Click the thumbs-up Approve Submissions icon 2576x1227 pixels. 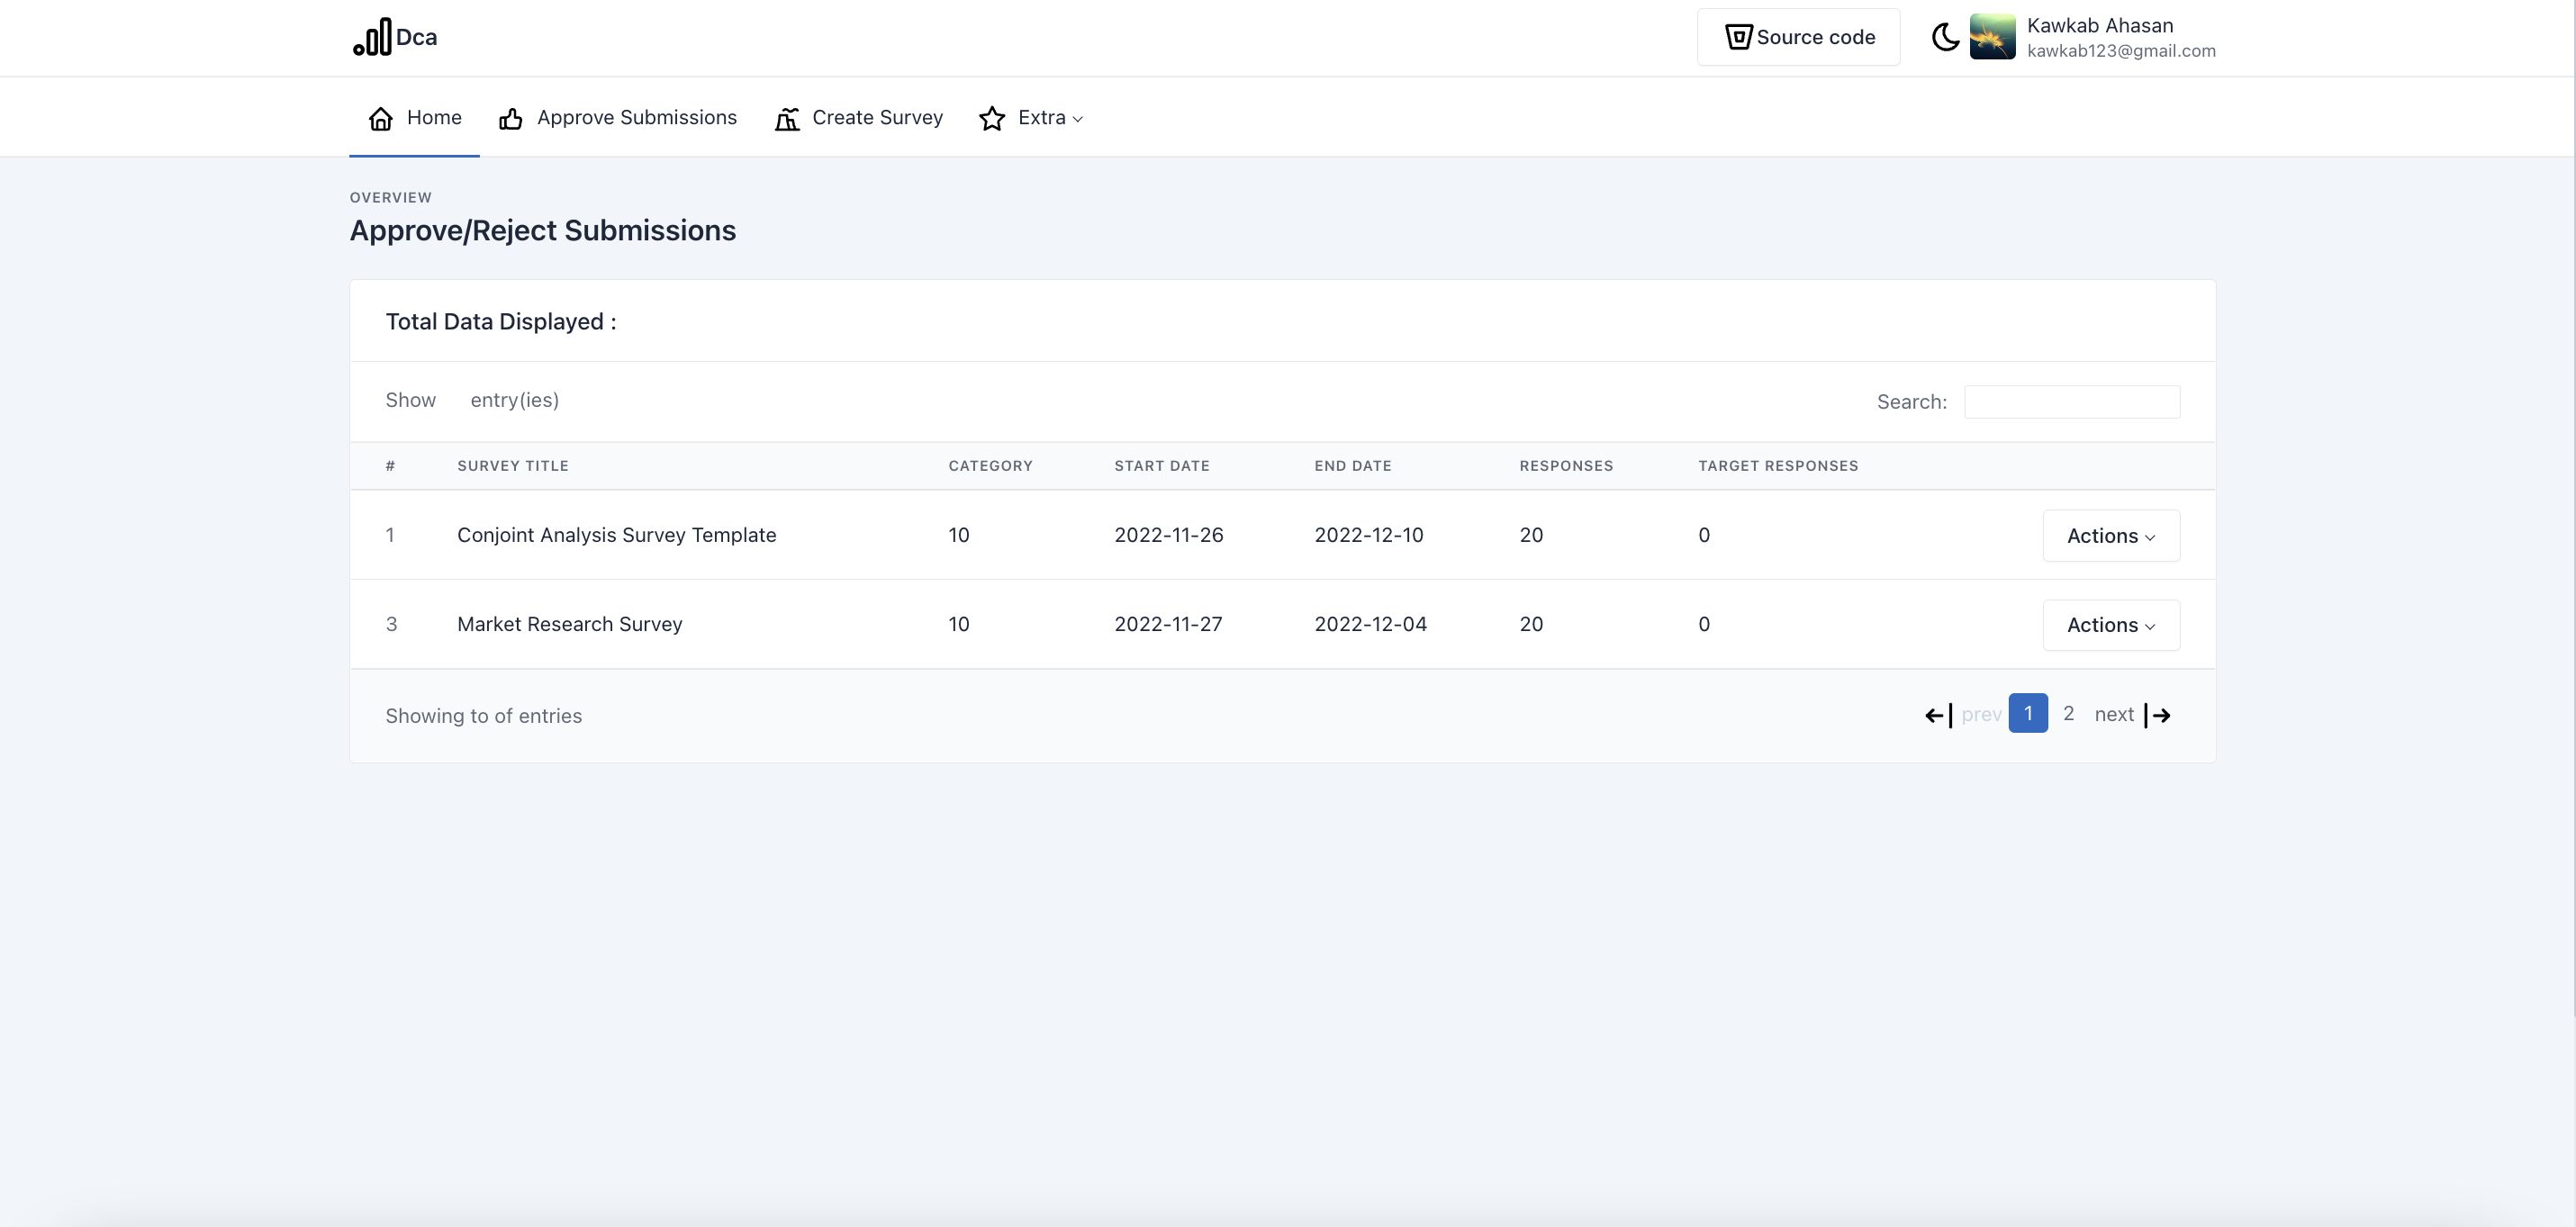(511, 119)
